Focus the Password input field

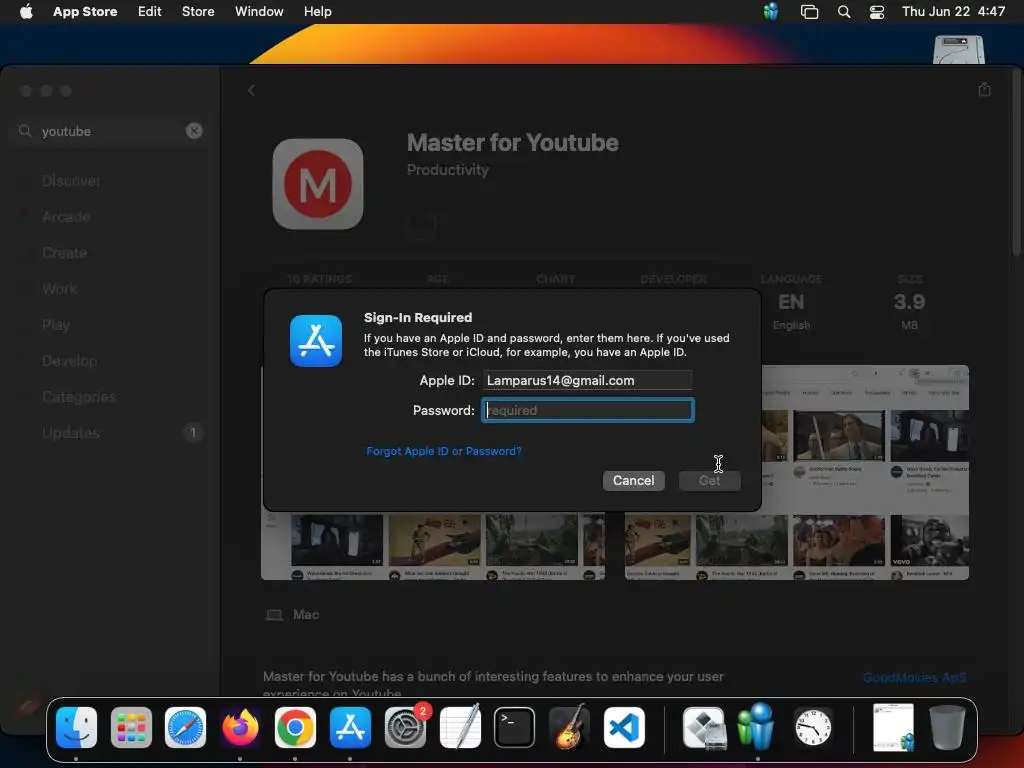[588, 410]
